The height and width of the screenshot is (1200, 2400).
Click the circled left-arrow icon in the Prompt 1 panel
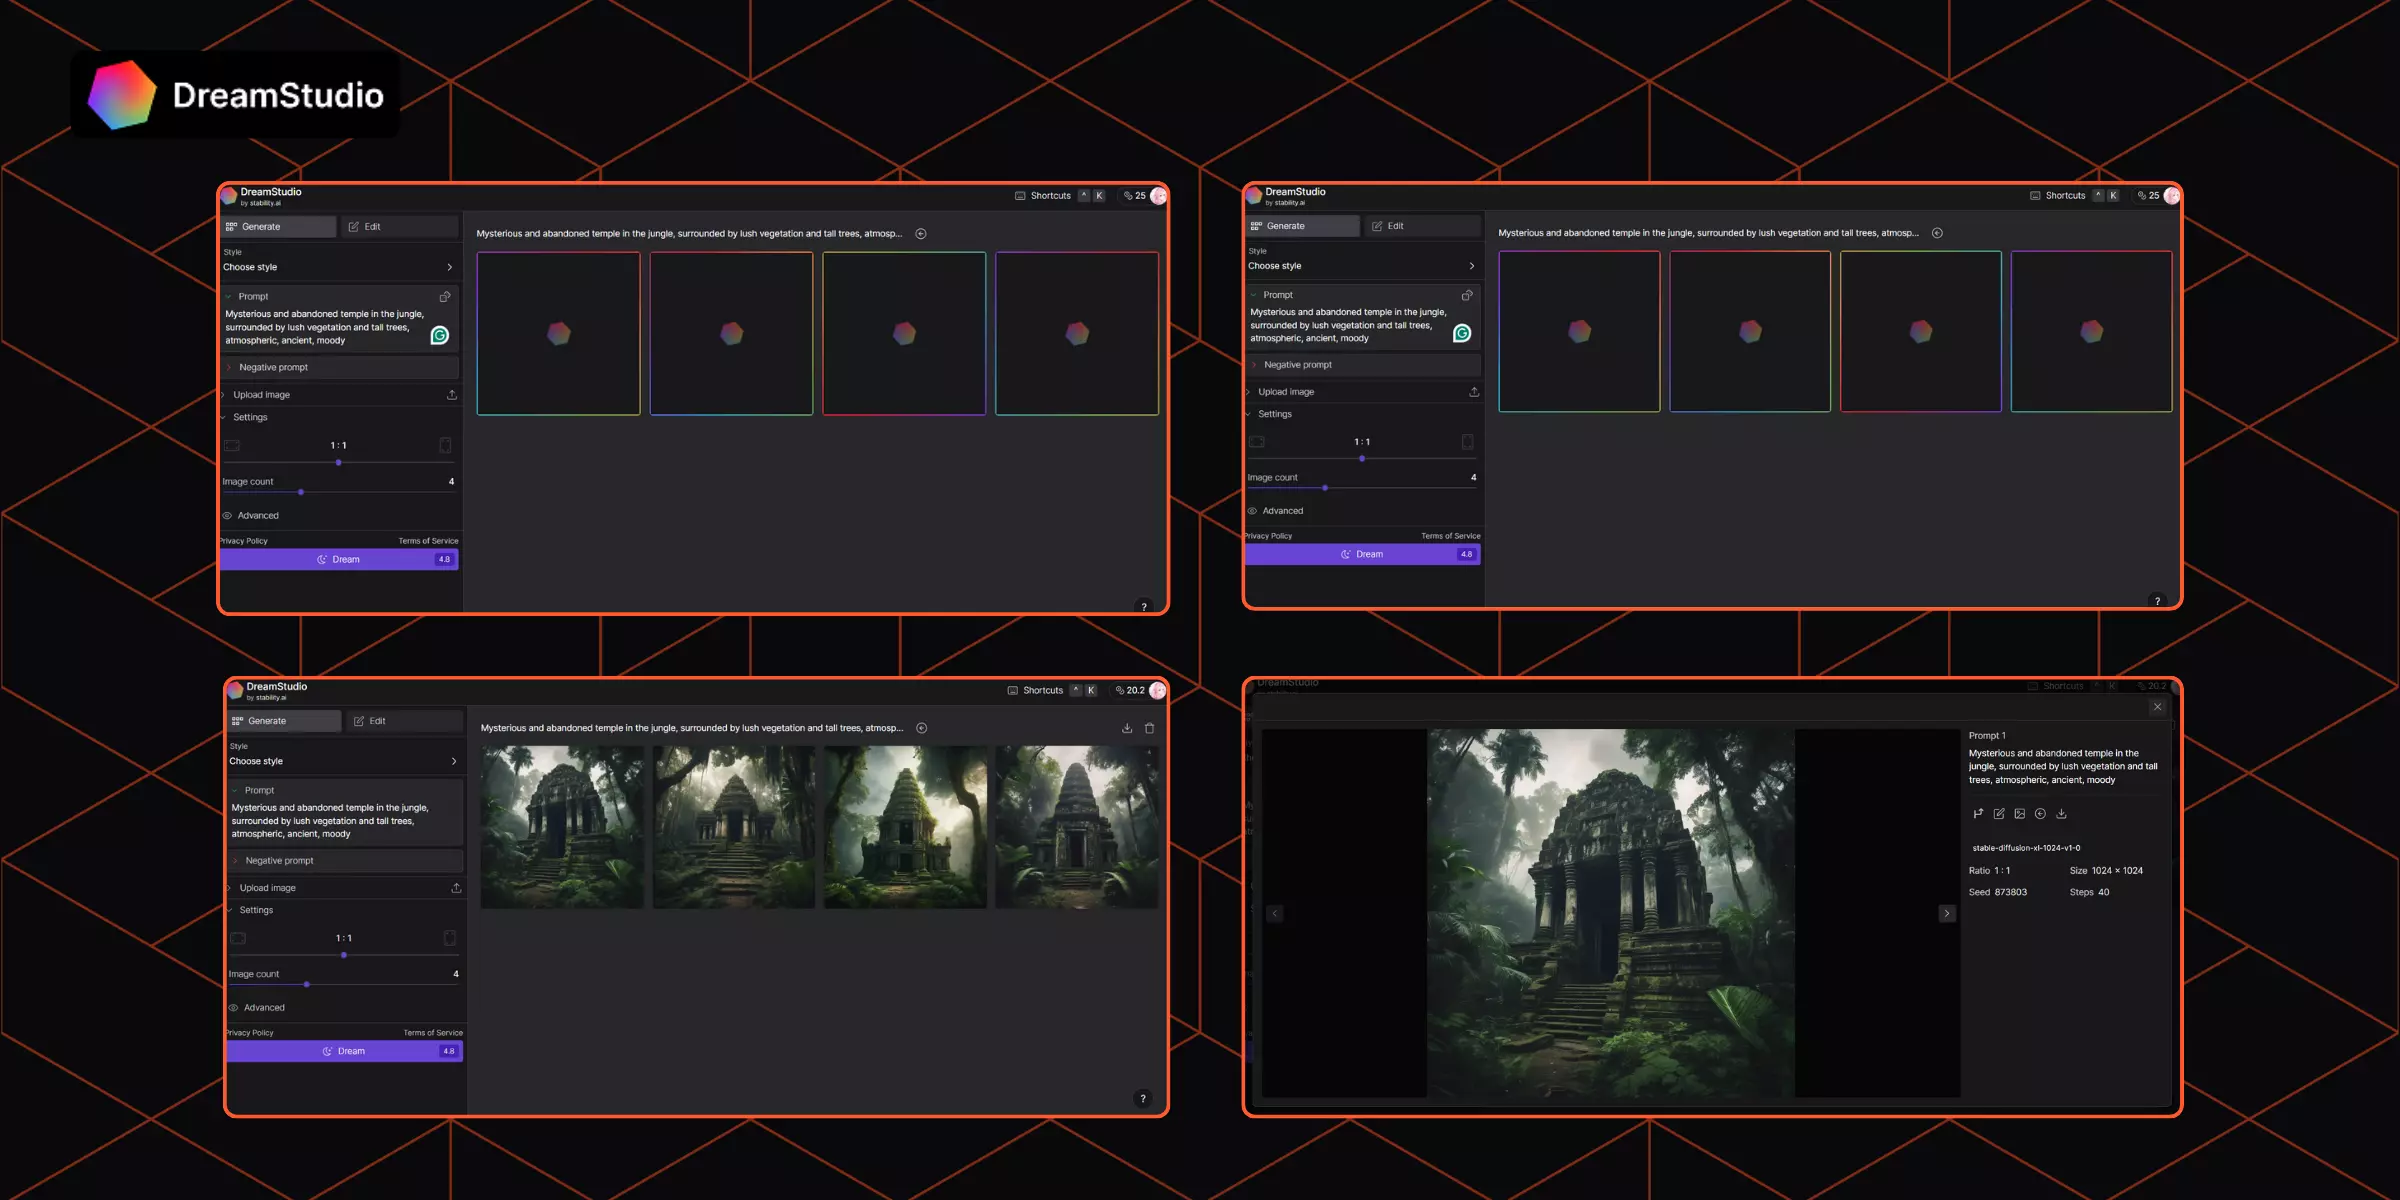(x=2040, y=814)
